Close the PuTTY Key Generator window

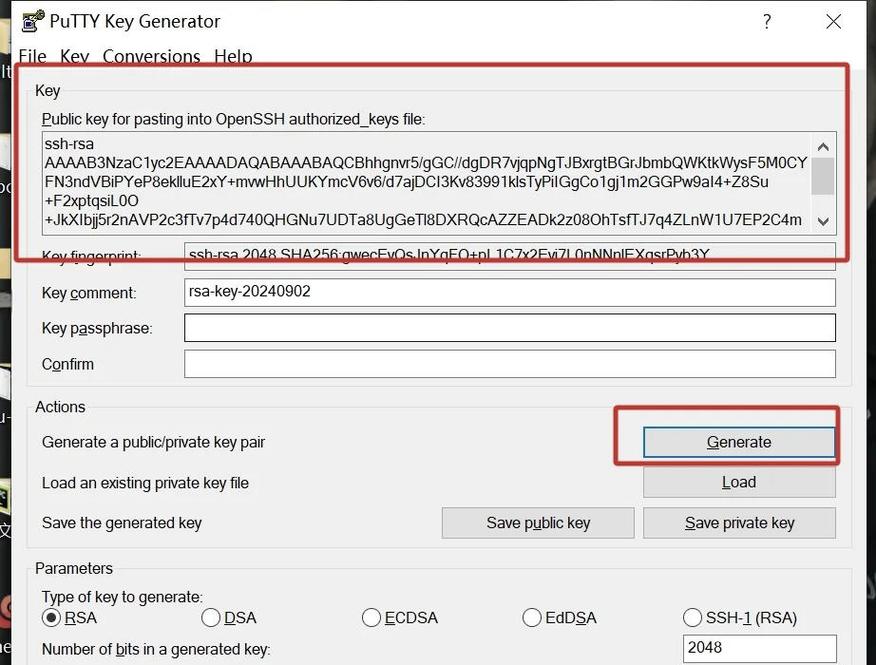tap(834, 22)
